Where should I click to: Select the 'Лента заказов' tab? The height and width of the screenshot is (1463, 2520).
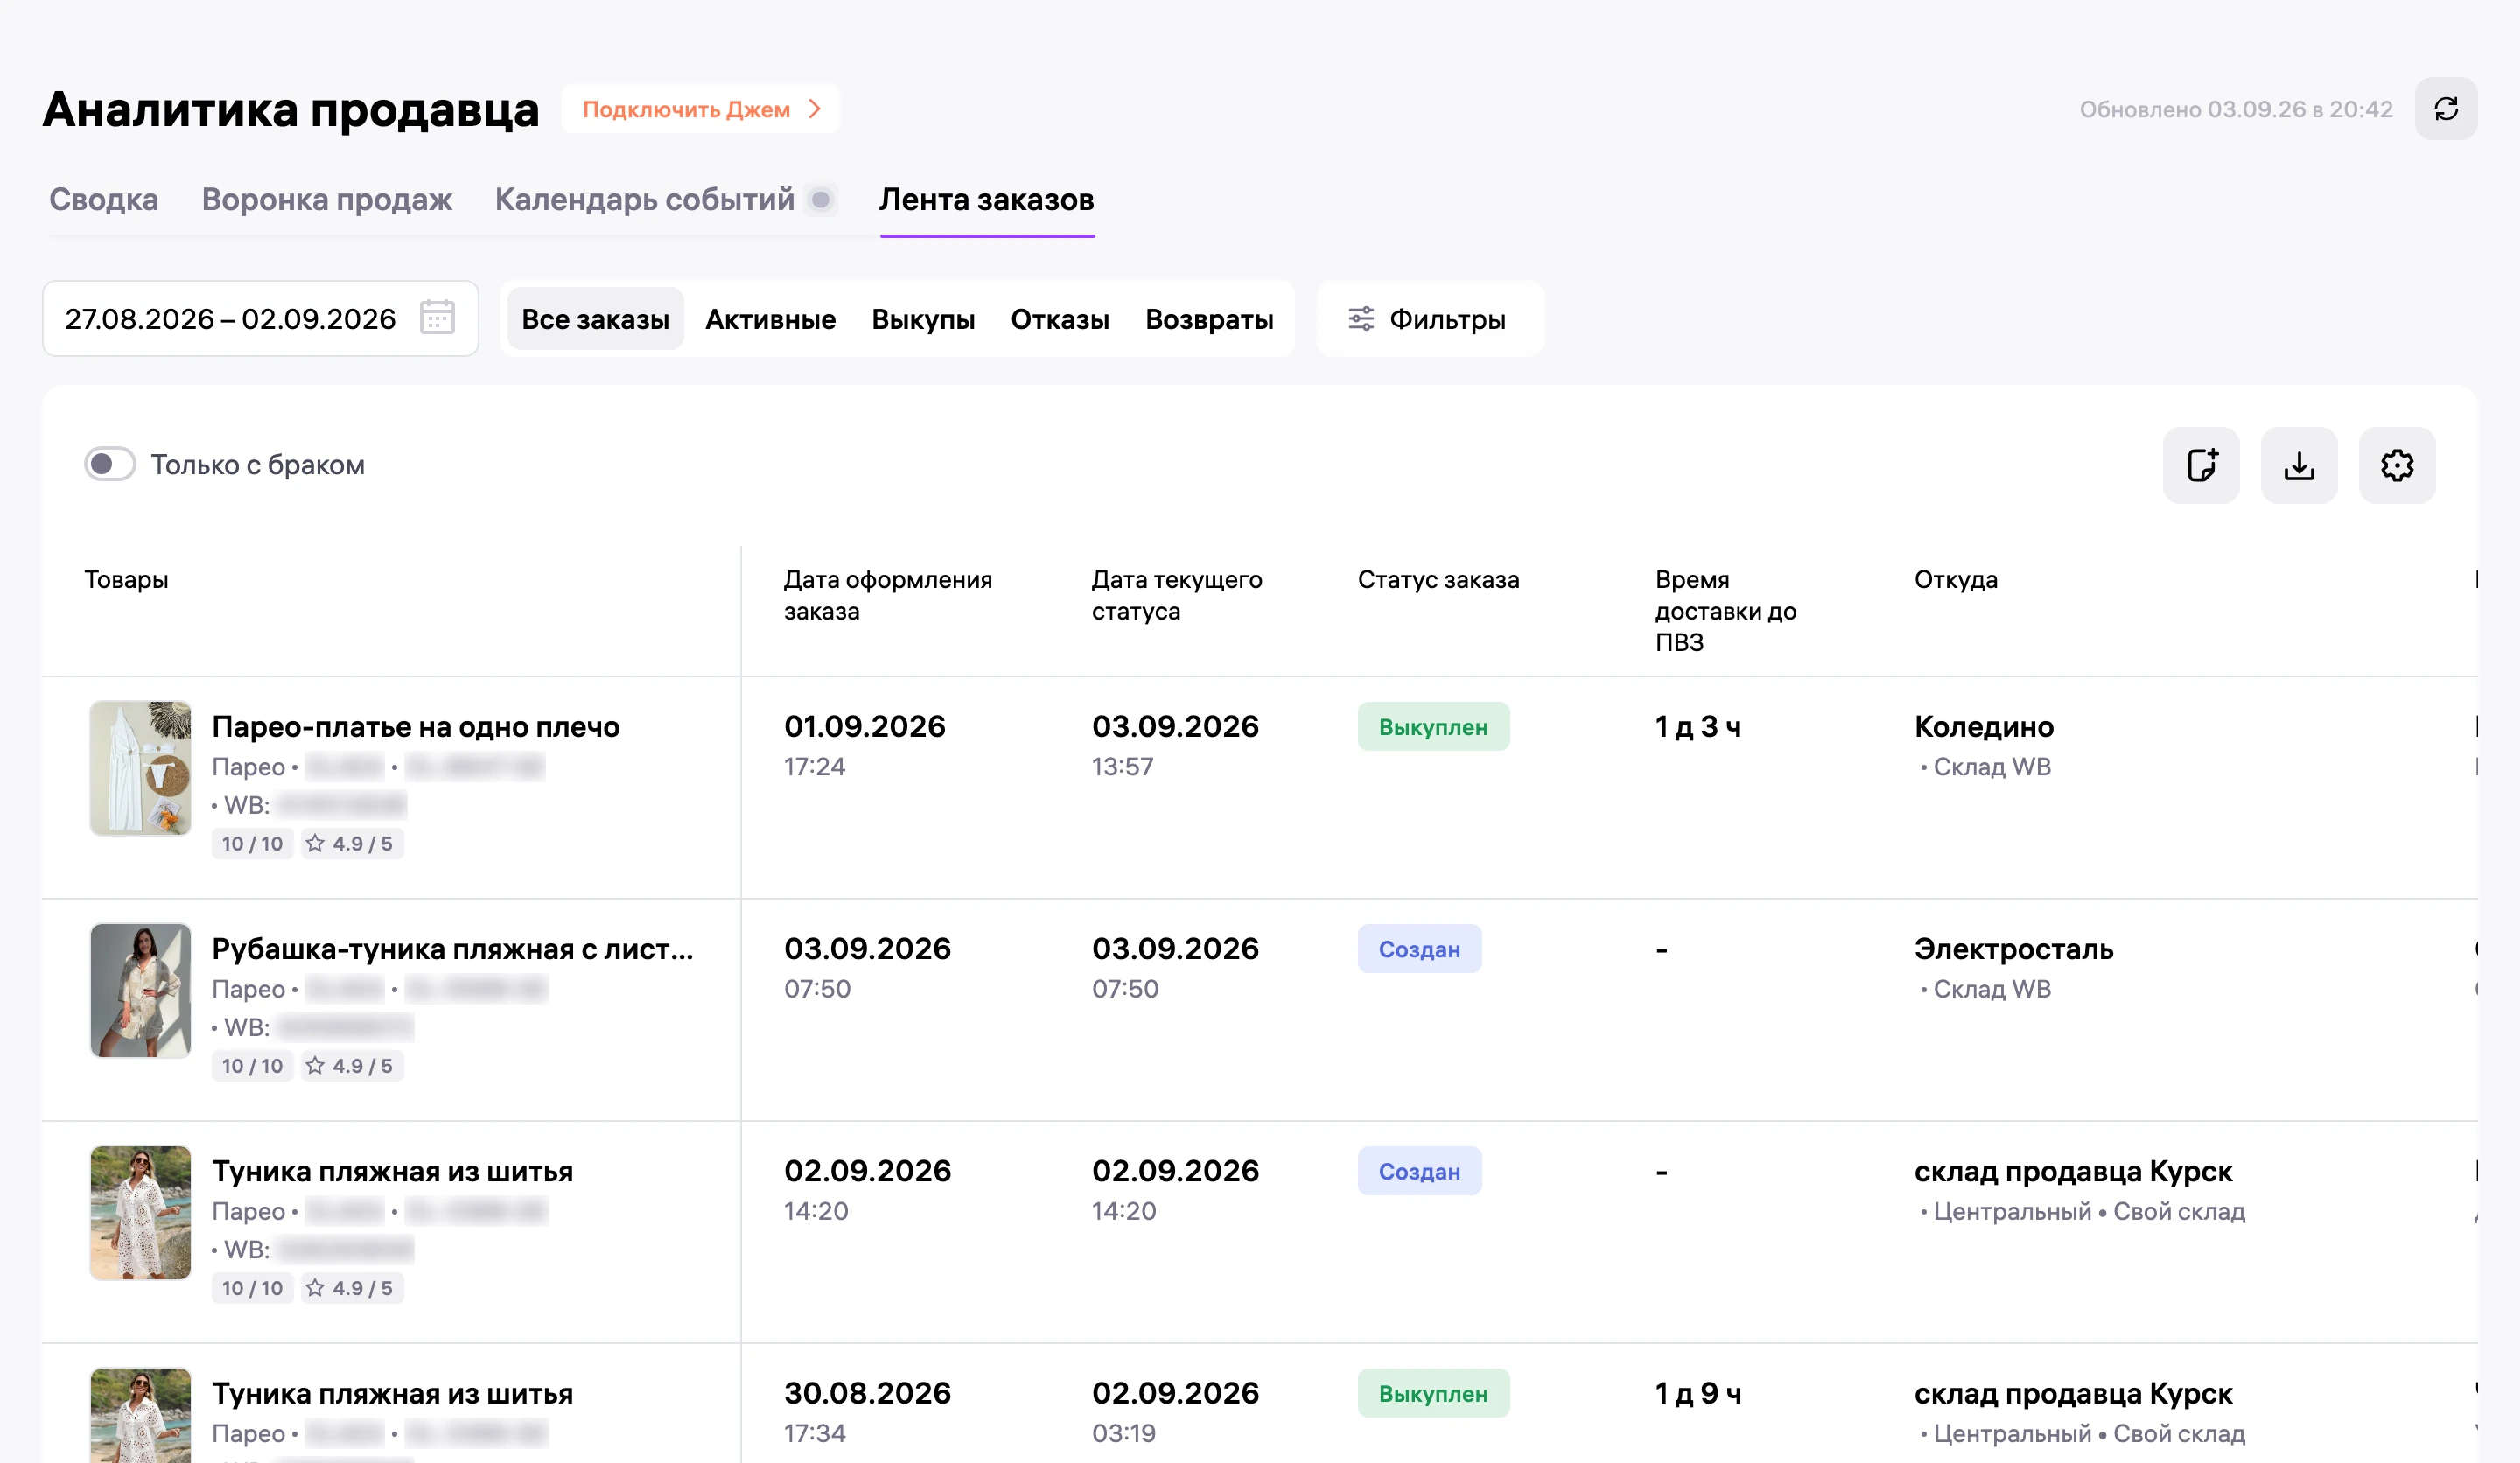pyautogui.click(x=987, y=199)
